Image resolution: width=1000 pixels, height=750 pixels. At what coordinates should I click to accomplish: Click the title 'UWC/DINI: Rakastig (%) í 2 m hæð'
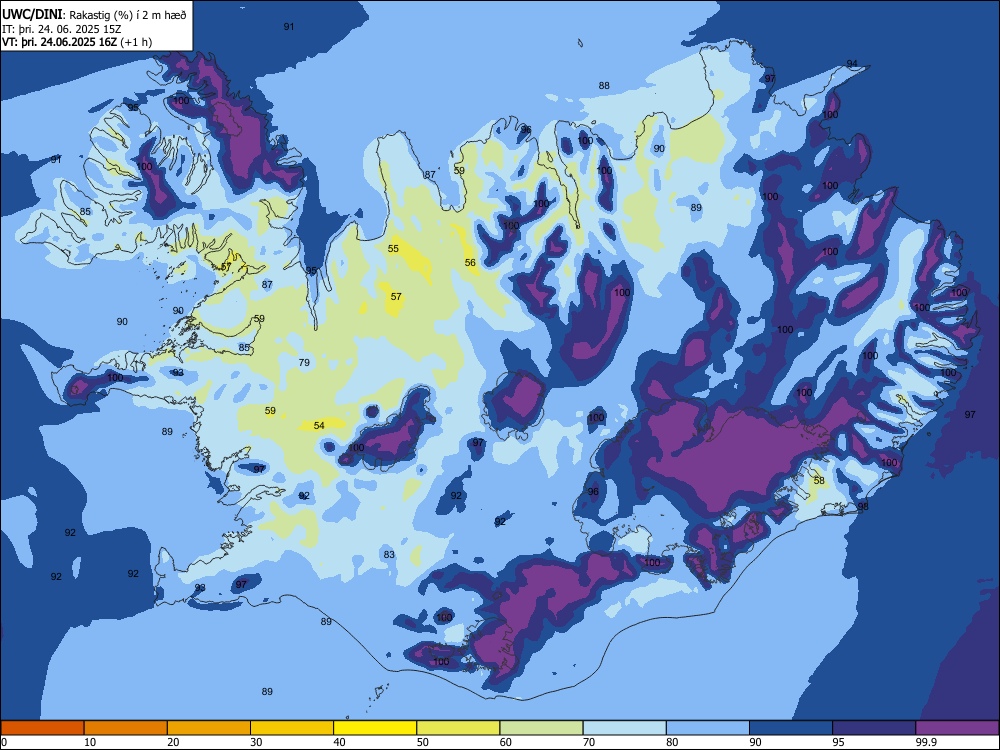coord(94,14)
